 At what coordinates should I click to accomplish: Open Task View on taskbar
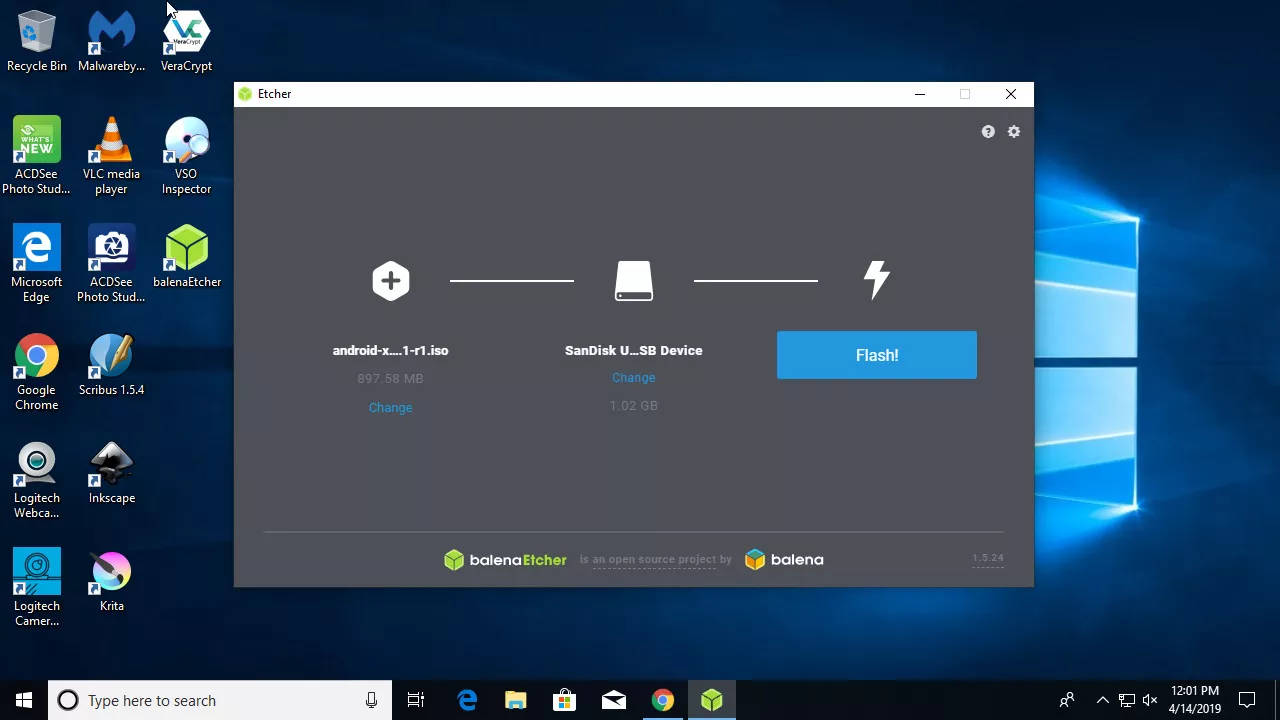[416, 700]
